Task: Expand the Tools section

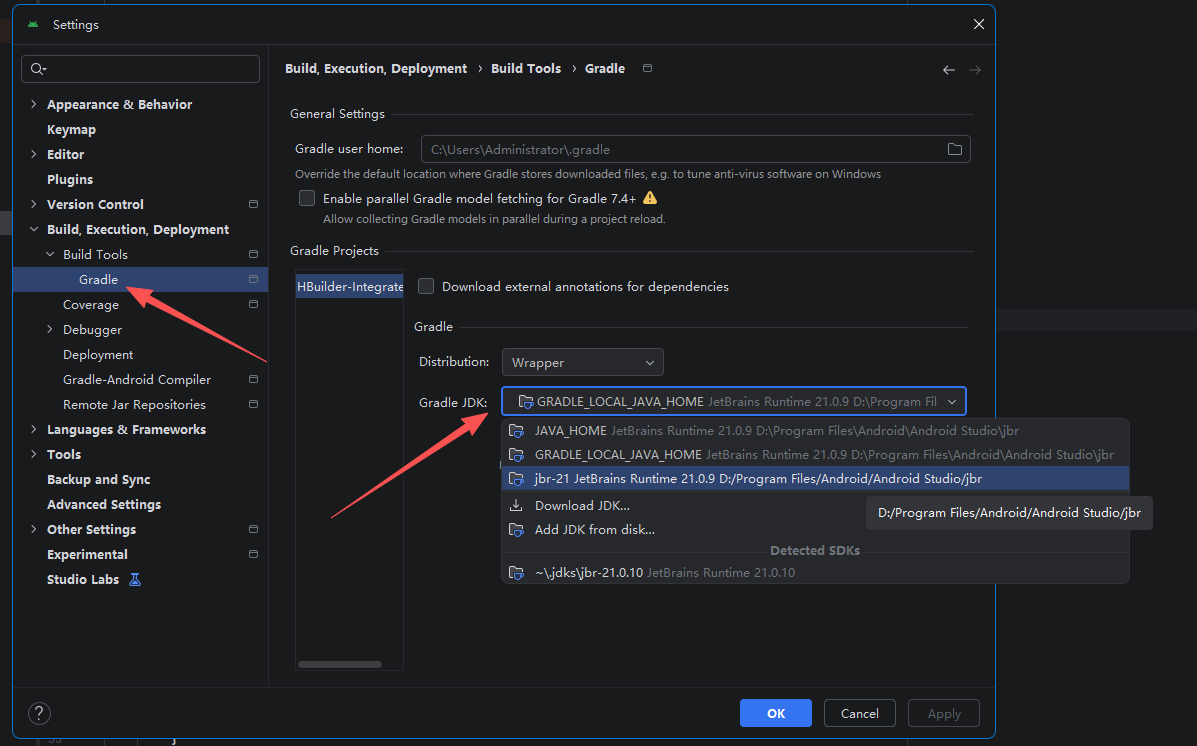Action: point(34,454)
